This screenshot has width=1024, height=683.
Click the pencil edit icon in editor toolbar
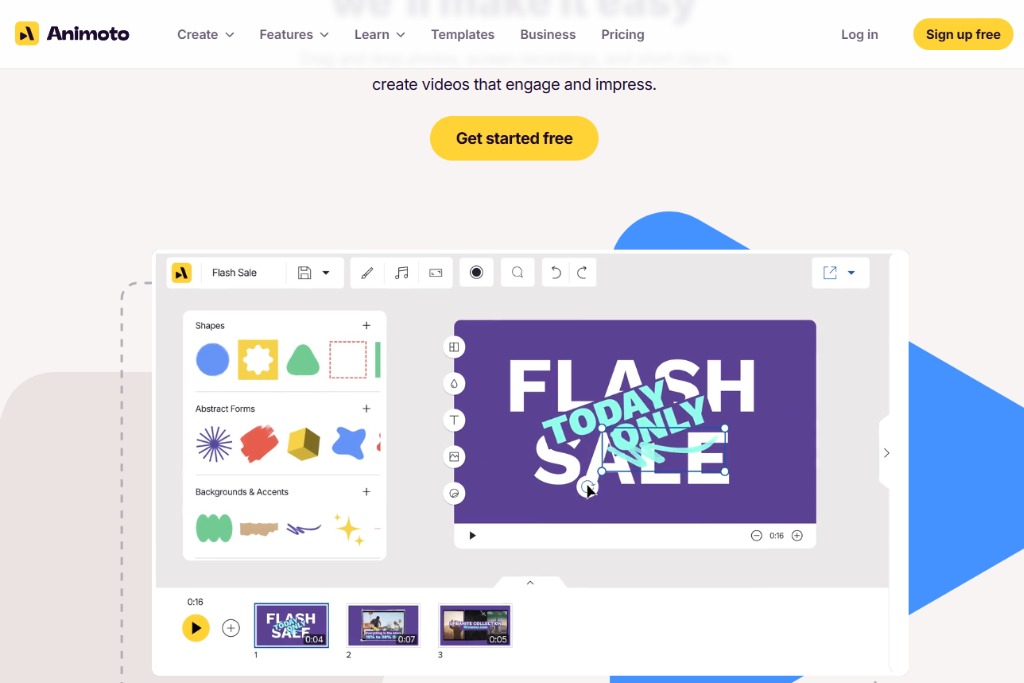point(367,273)
